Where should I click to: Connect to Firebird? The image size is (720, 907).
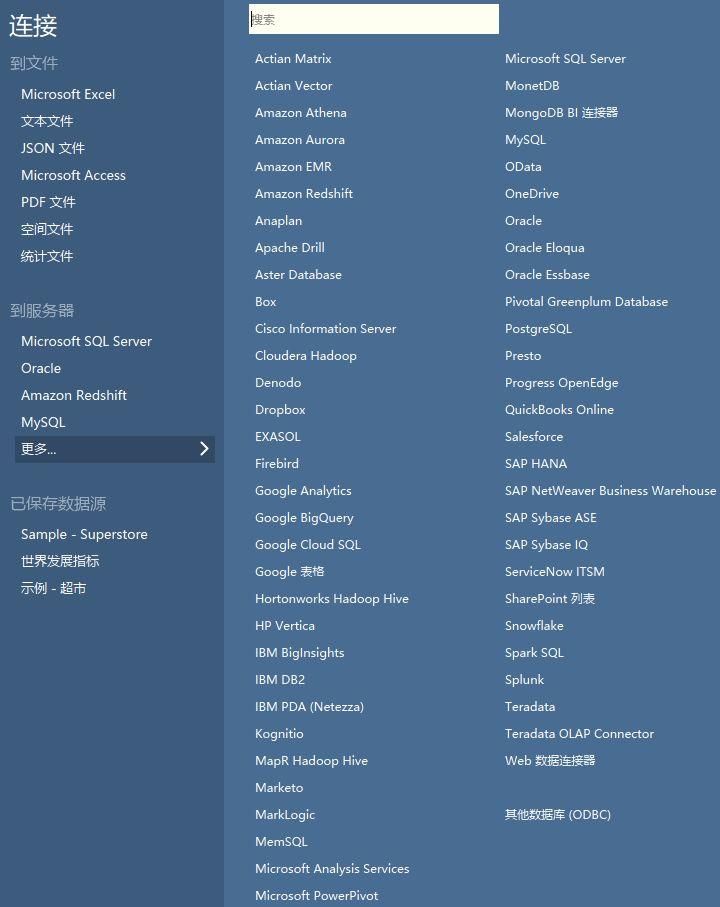[277, 463]
